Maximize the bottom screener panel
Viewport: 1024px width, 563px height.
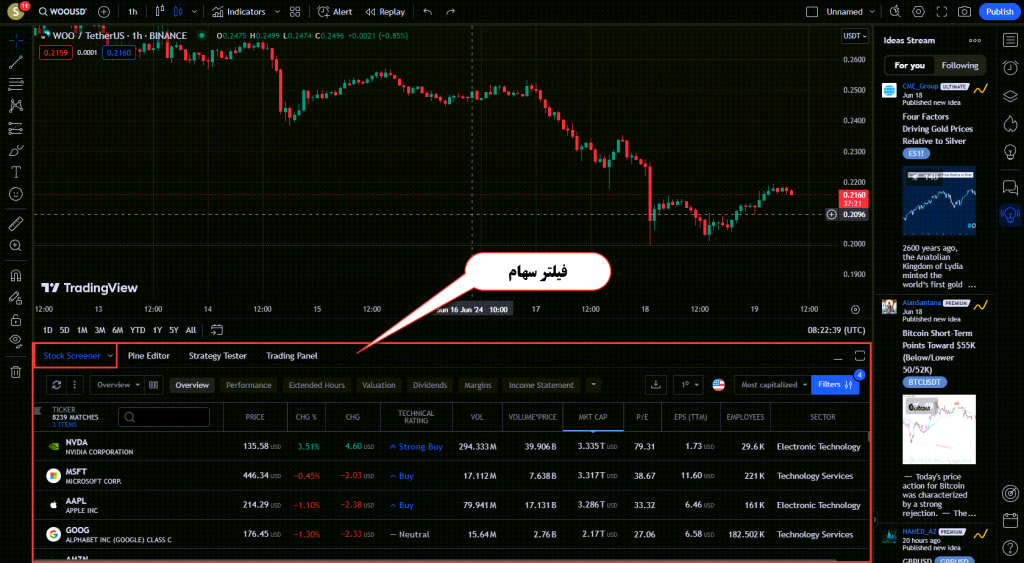pos(859,356)
